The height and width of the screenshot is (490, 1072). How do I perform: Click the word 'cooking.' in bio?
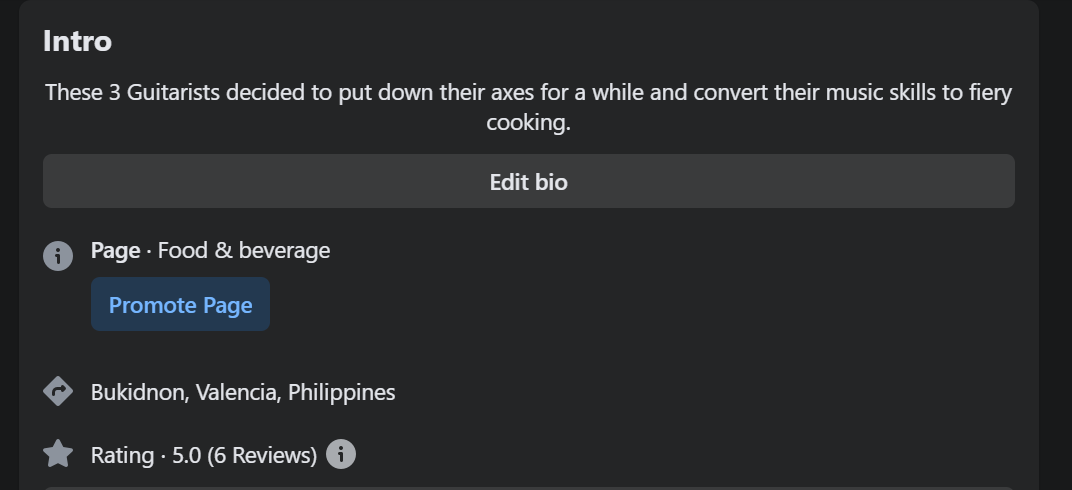[528, 122]
